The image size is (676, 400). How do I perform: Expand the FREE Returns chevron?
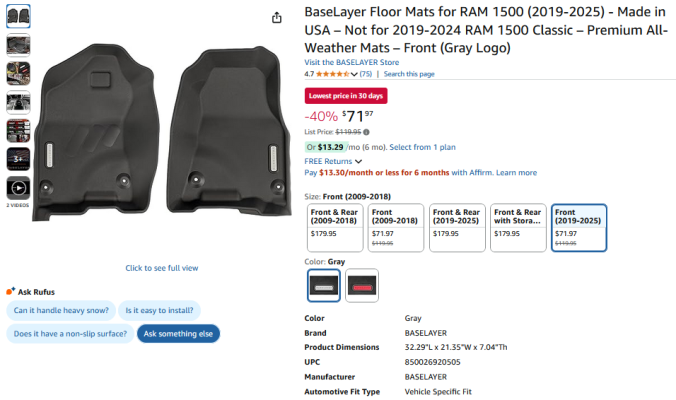click(358, 161)
